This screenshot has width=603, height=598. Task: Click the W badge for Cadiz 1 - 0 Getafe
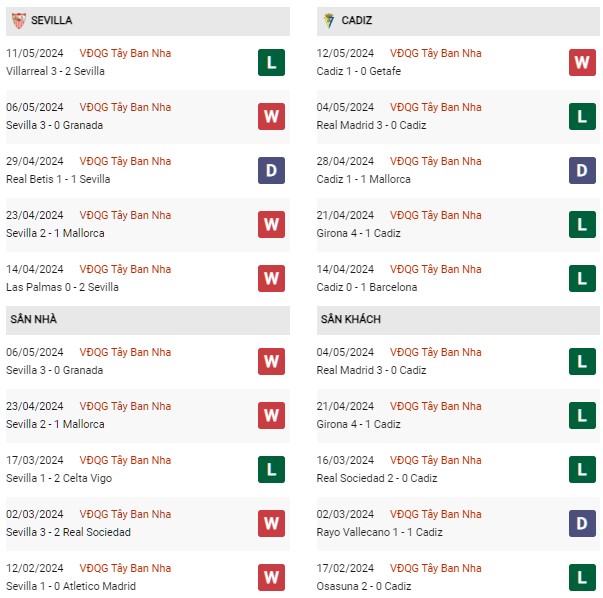(582, 62)
